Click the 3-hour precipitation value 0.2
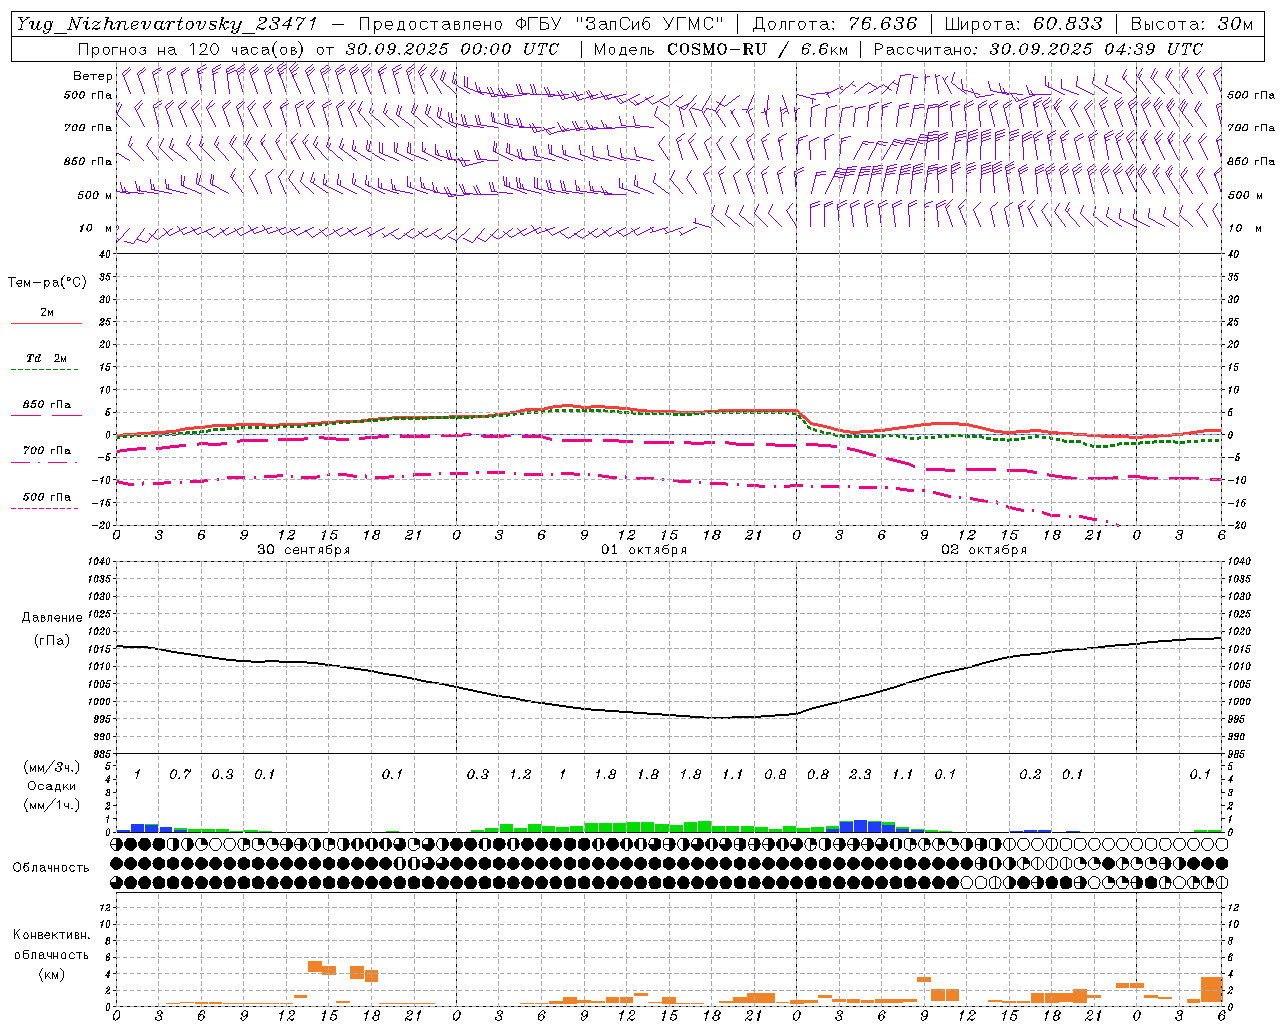This screenshot has width=1280, height=1024. click(1030, 775)
